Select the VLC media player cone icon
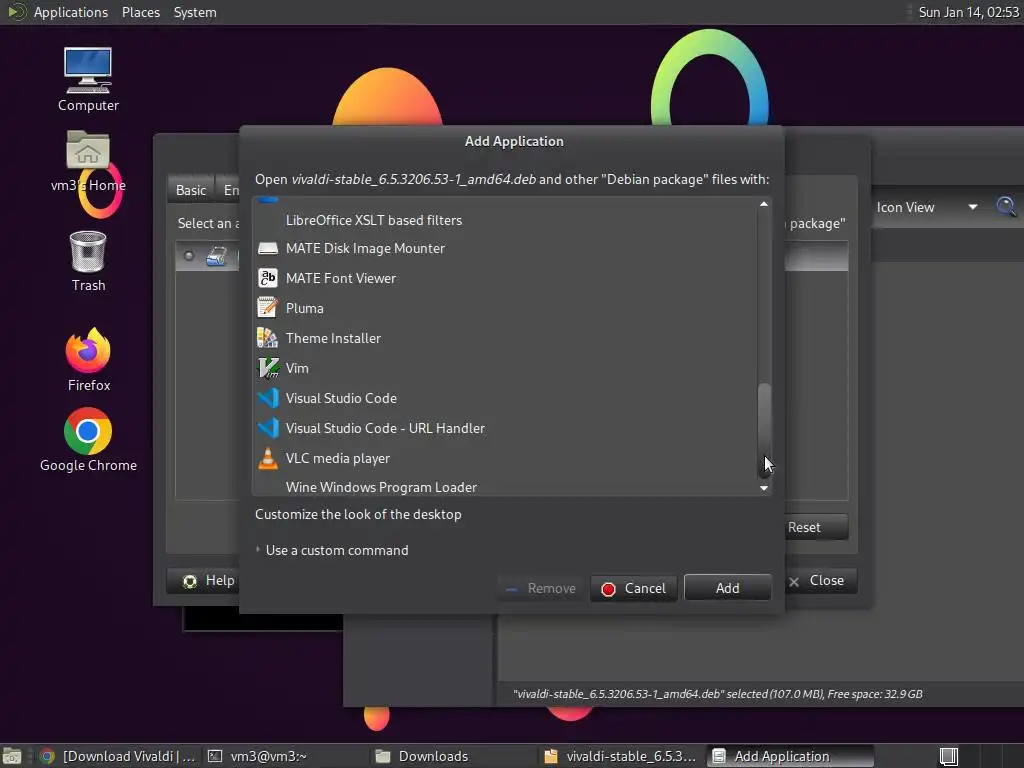Screen dimensions: 1024x768 point(268,458)
